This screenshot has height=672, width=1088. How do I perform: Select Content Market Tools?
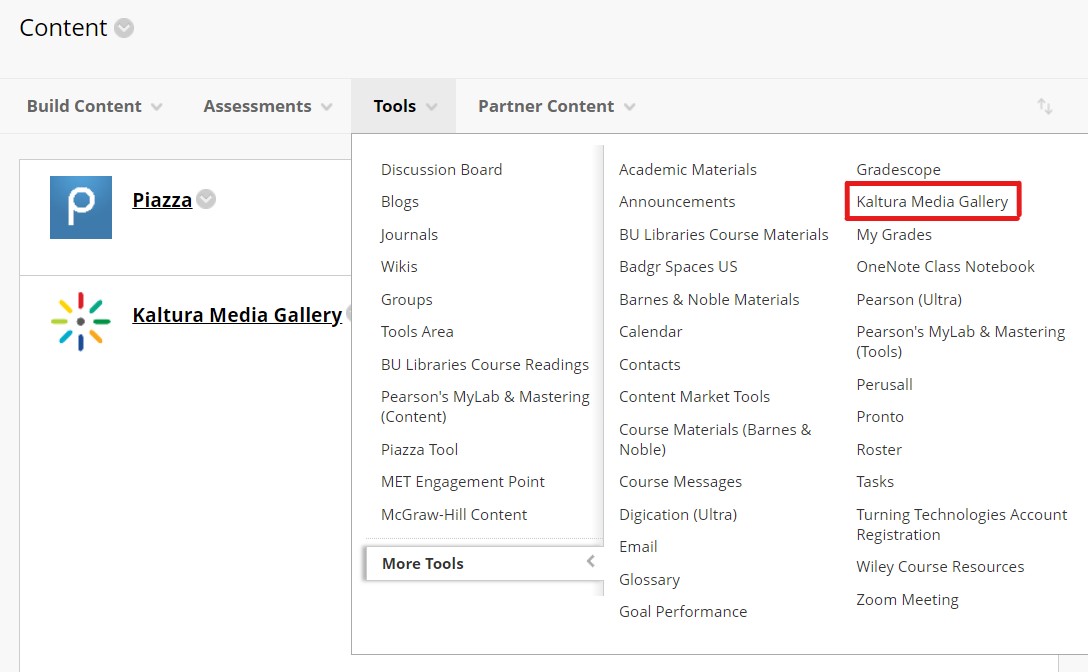pos(695,396)
